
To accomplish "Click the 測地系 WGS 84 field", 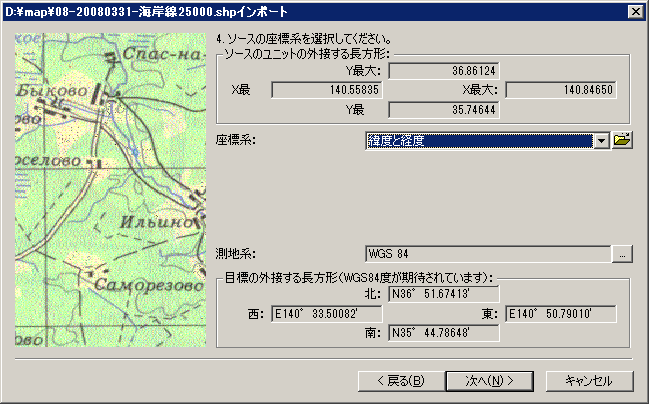I will (488, 254).
